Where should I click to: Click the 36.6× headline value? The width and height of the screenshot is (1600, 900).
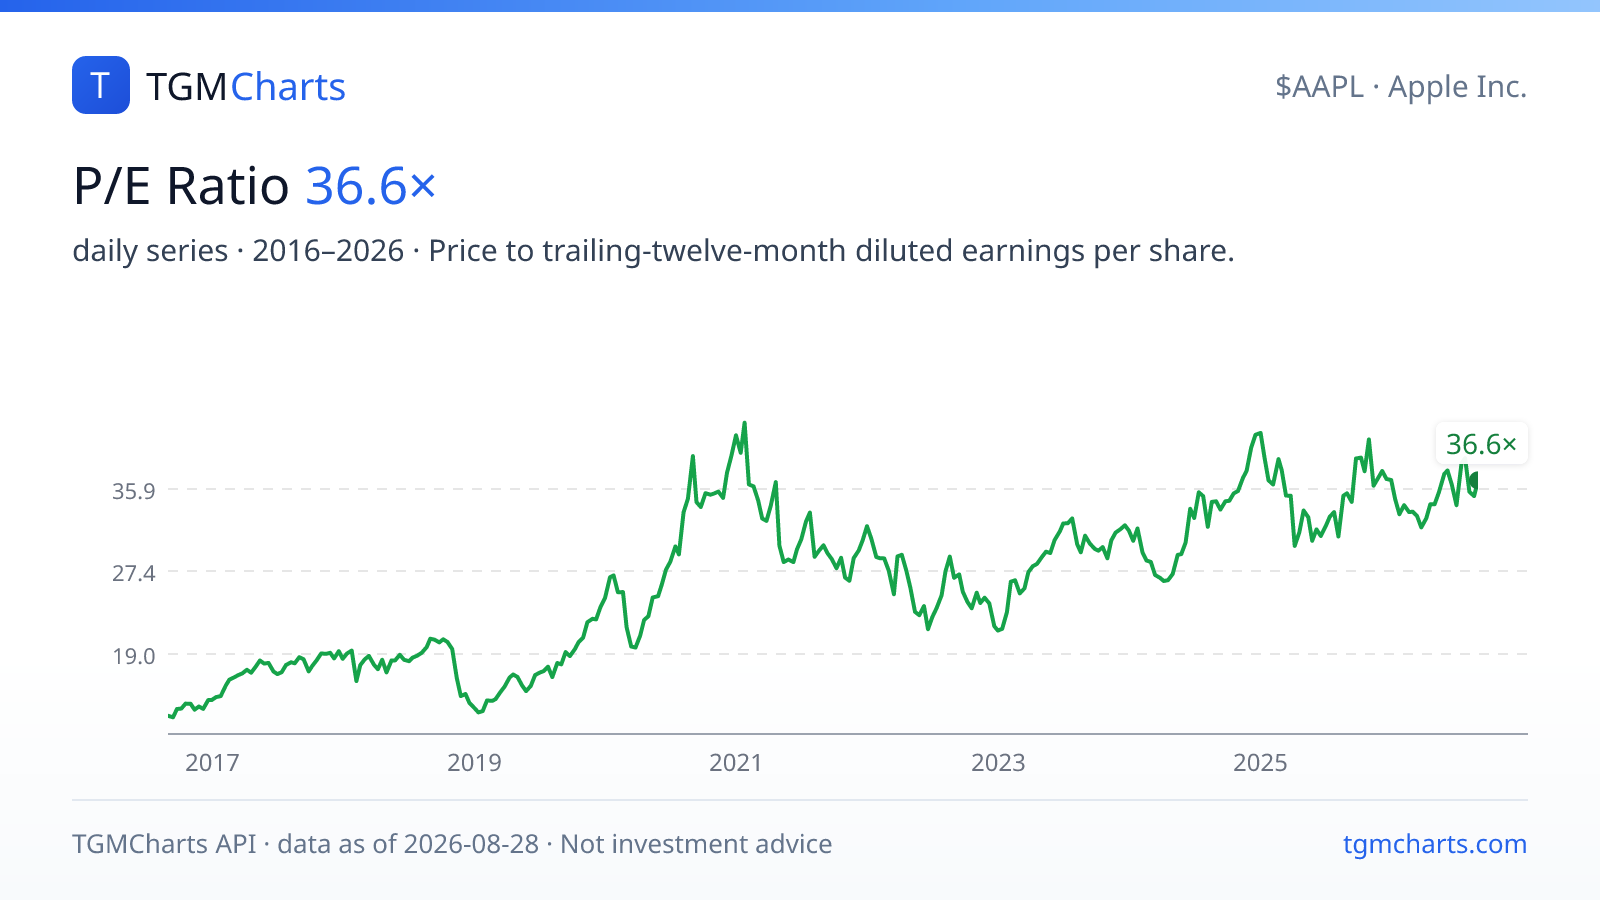pos(371,186)
